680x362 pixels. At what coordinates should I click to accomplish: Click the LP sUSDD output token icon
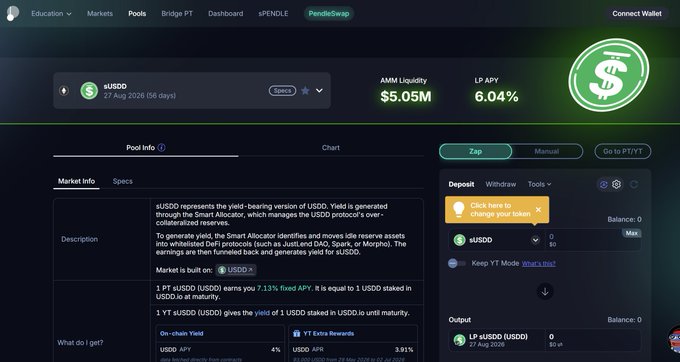pyautogui.click(x=459, y=340)
